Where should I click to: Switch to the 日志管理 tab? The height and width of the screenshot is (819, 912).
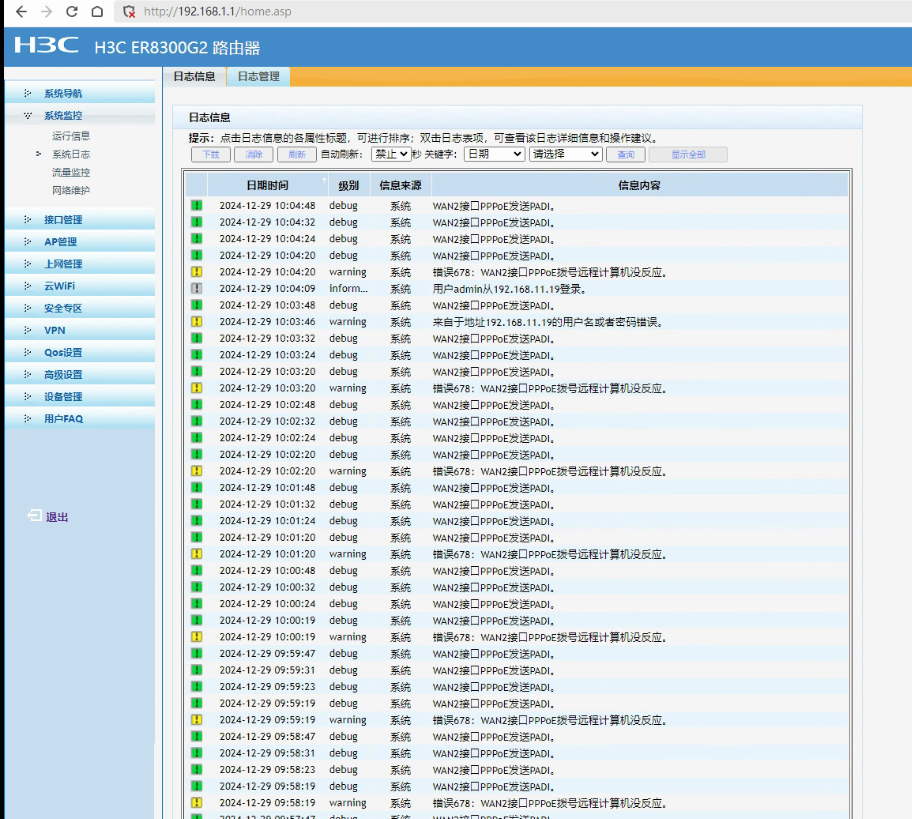tap(258, 76)
